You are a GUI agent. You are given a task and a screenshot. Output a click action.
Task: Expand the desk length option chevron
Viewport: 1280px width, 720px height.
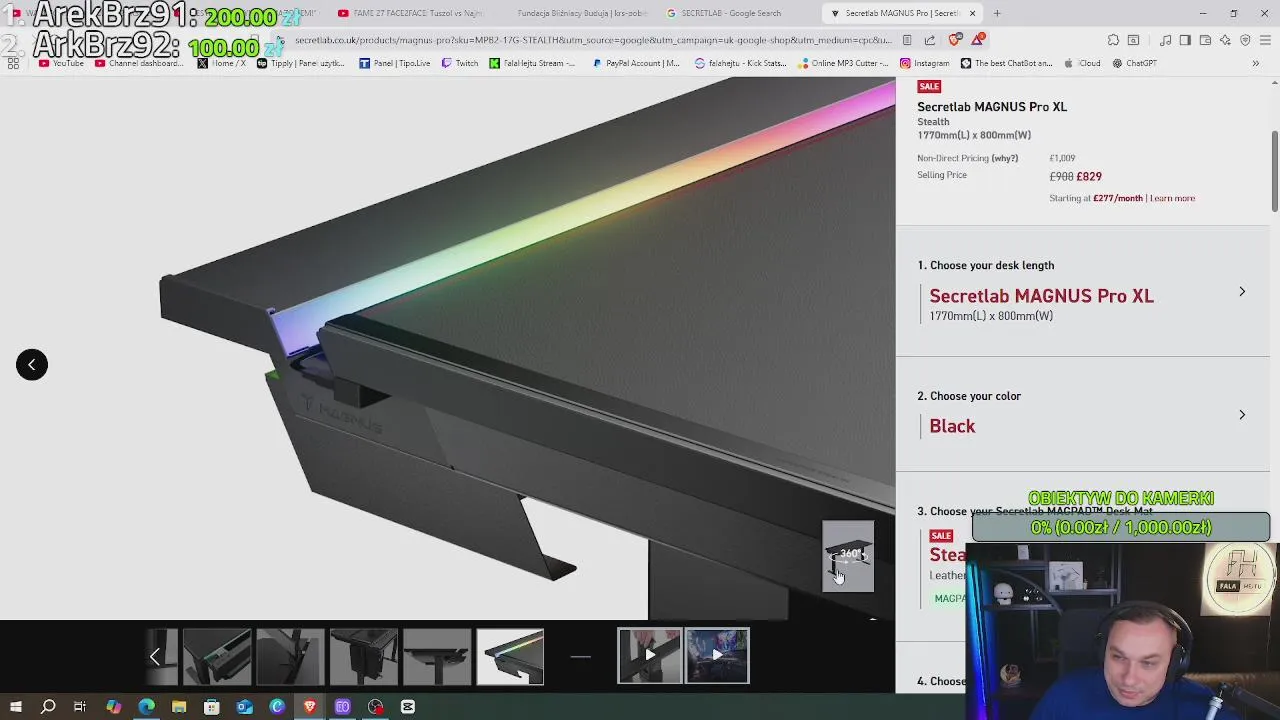(x=1242, y=292)
